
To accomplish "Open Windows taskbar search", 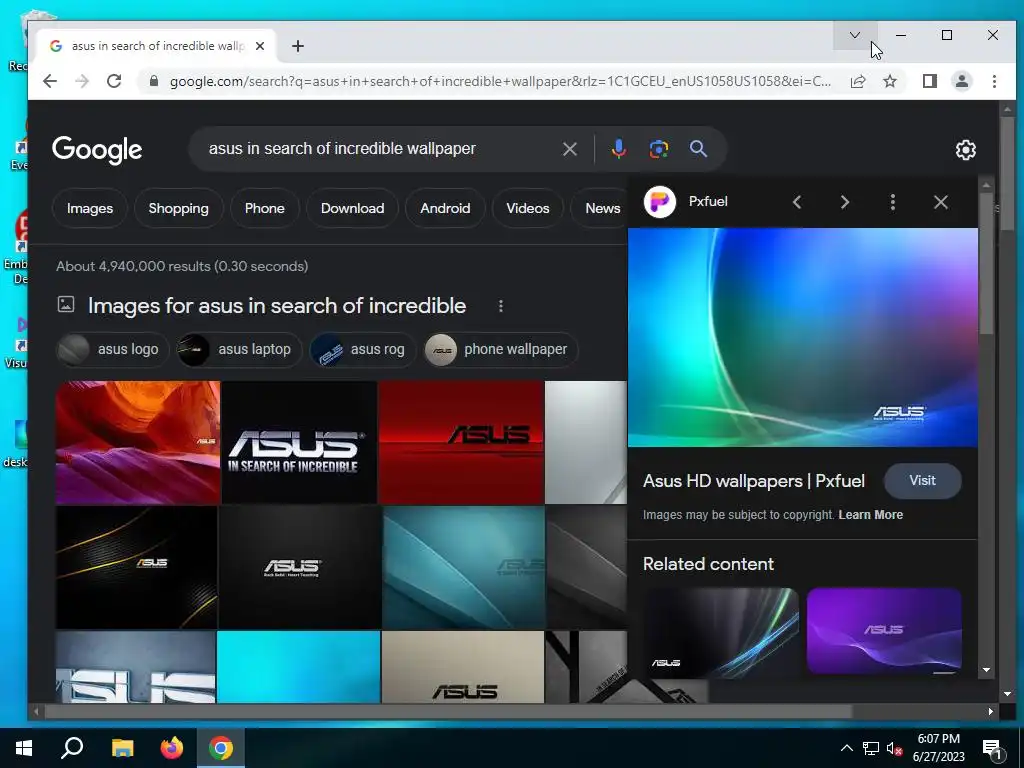I will pyautogui.click(x=72, y=748).
